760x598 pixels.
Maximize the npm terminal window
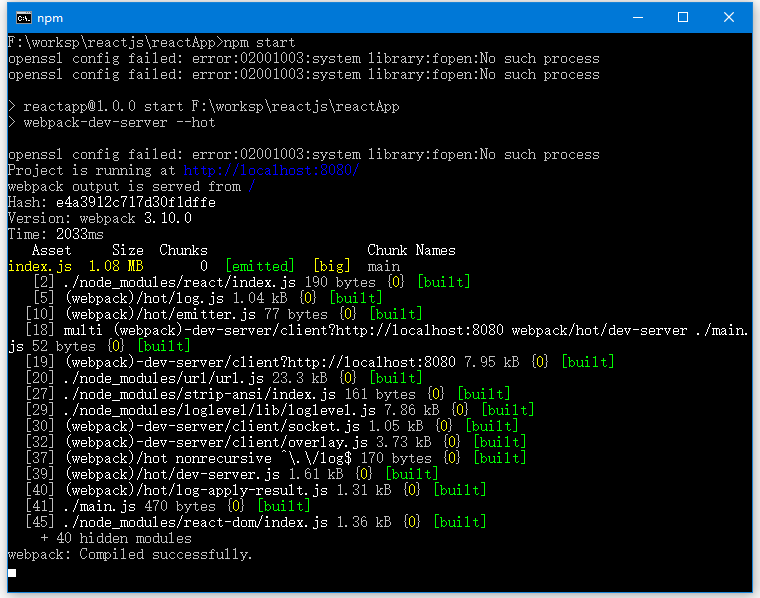(683, 17)
